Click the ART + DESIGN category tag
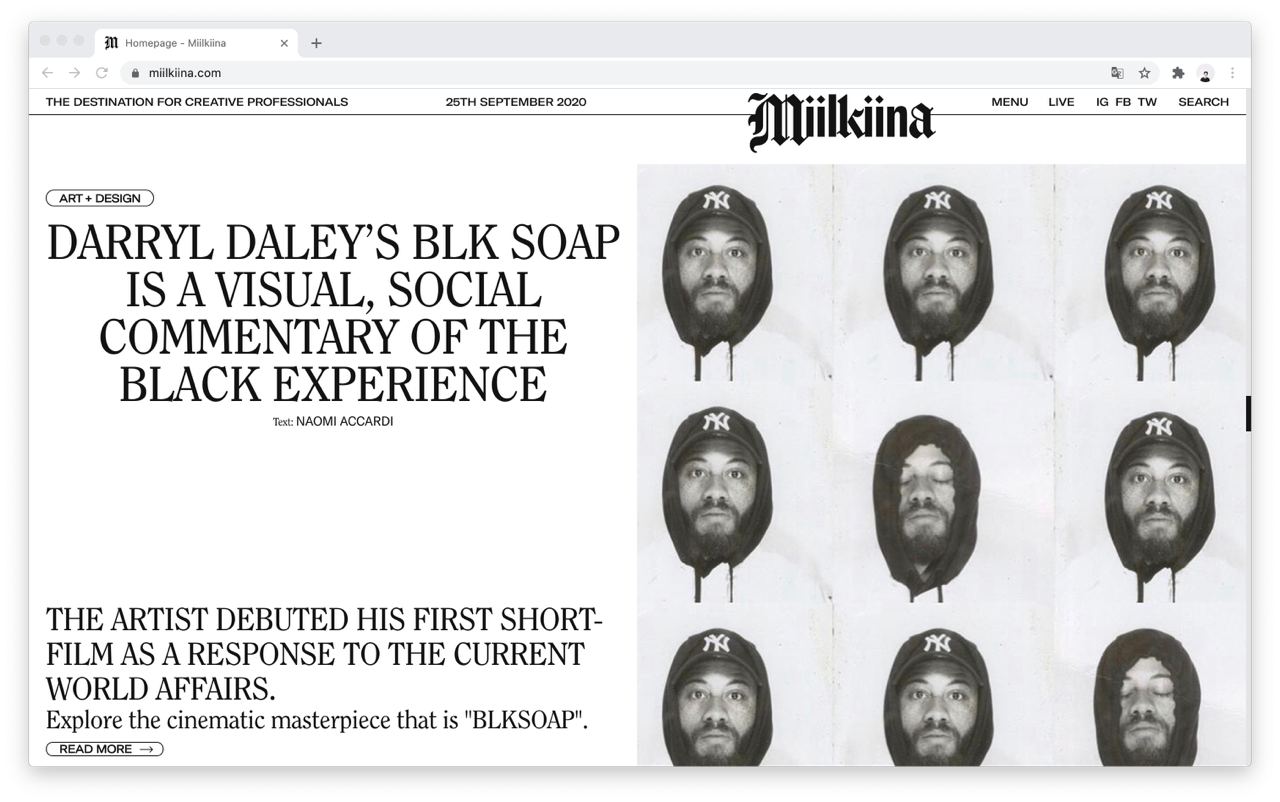The image size is (1280, 802). [x=100, y=198]
